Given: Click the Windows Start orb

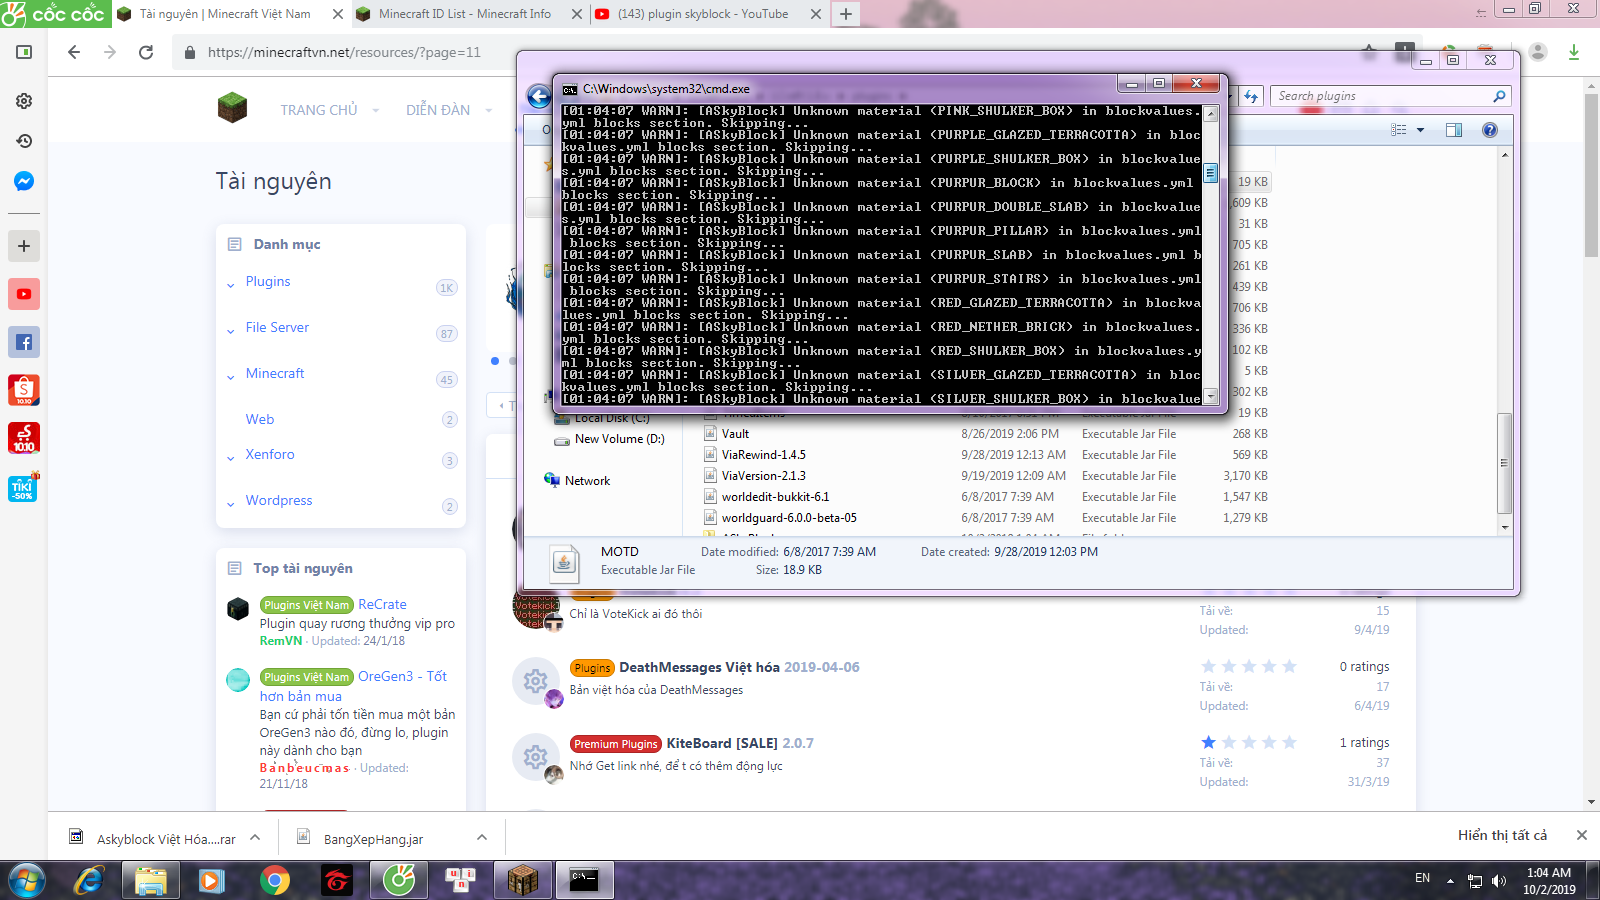Looking at the screenshot, I should [27, 880].
